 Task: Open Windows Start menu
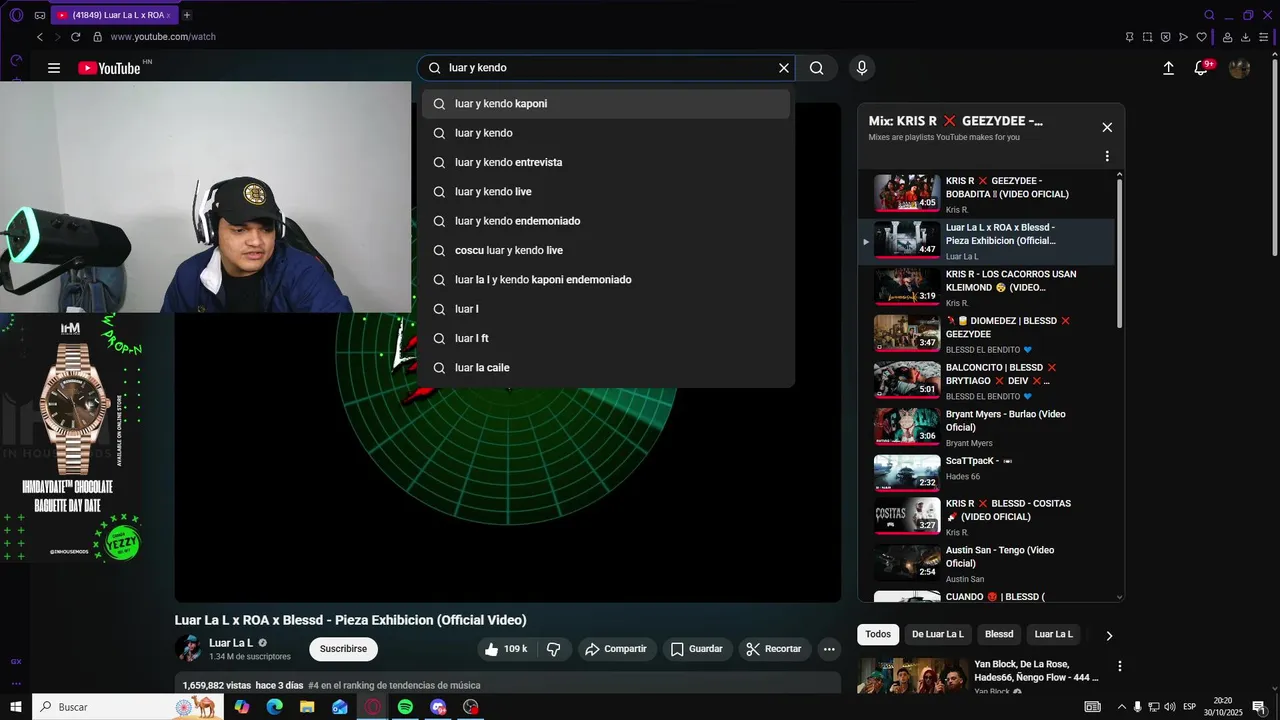pos(16,707)
